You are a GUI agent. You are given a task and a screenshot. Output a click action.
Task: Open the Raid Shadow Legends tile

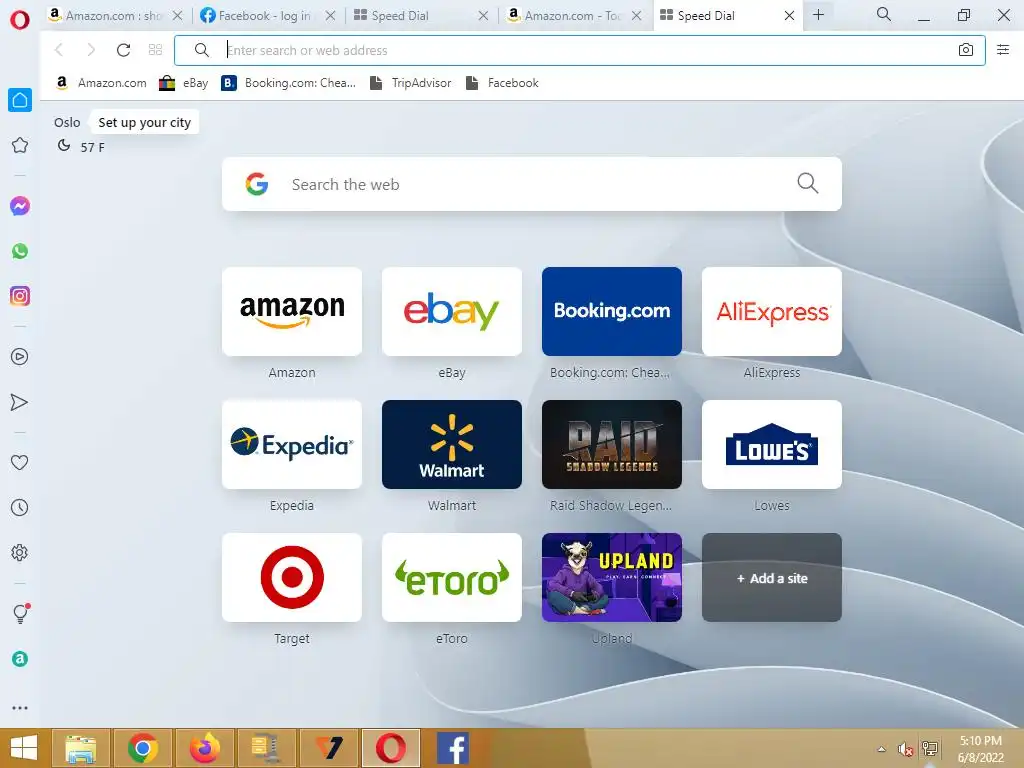(612, 445)
